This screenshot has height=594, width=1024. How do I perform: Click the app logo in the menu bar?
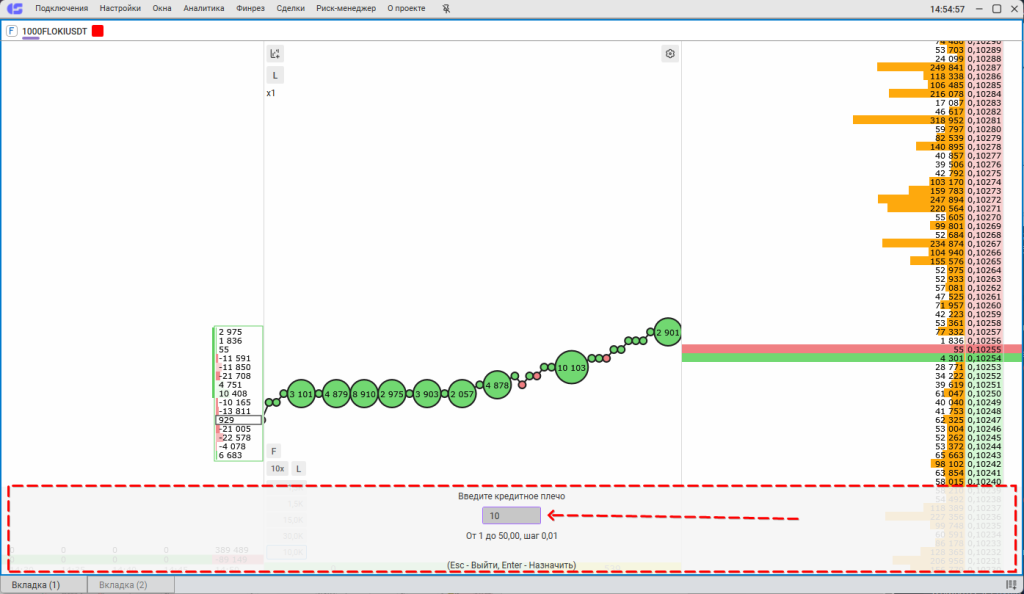15,8
